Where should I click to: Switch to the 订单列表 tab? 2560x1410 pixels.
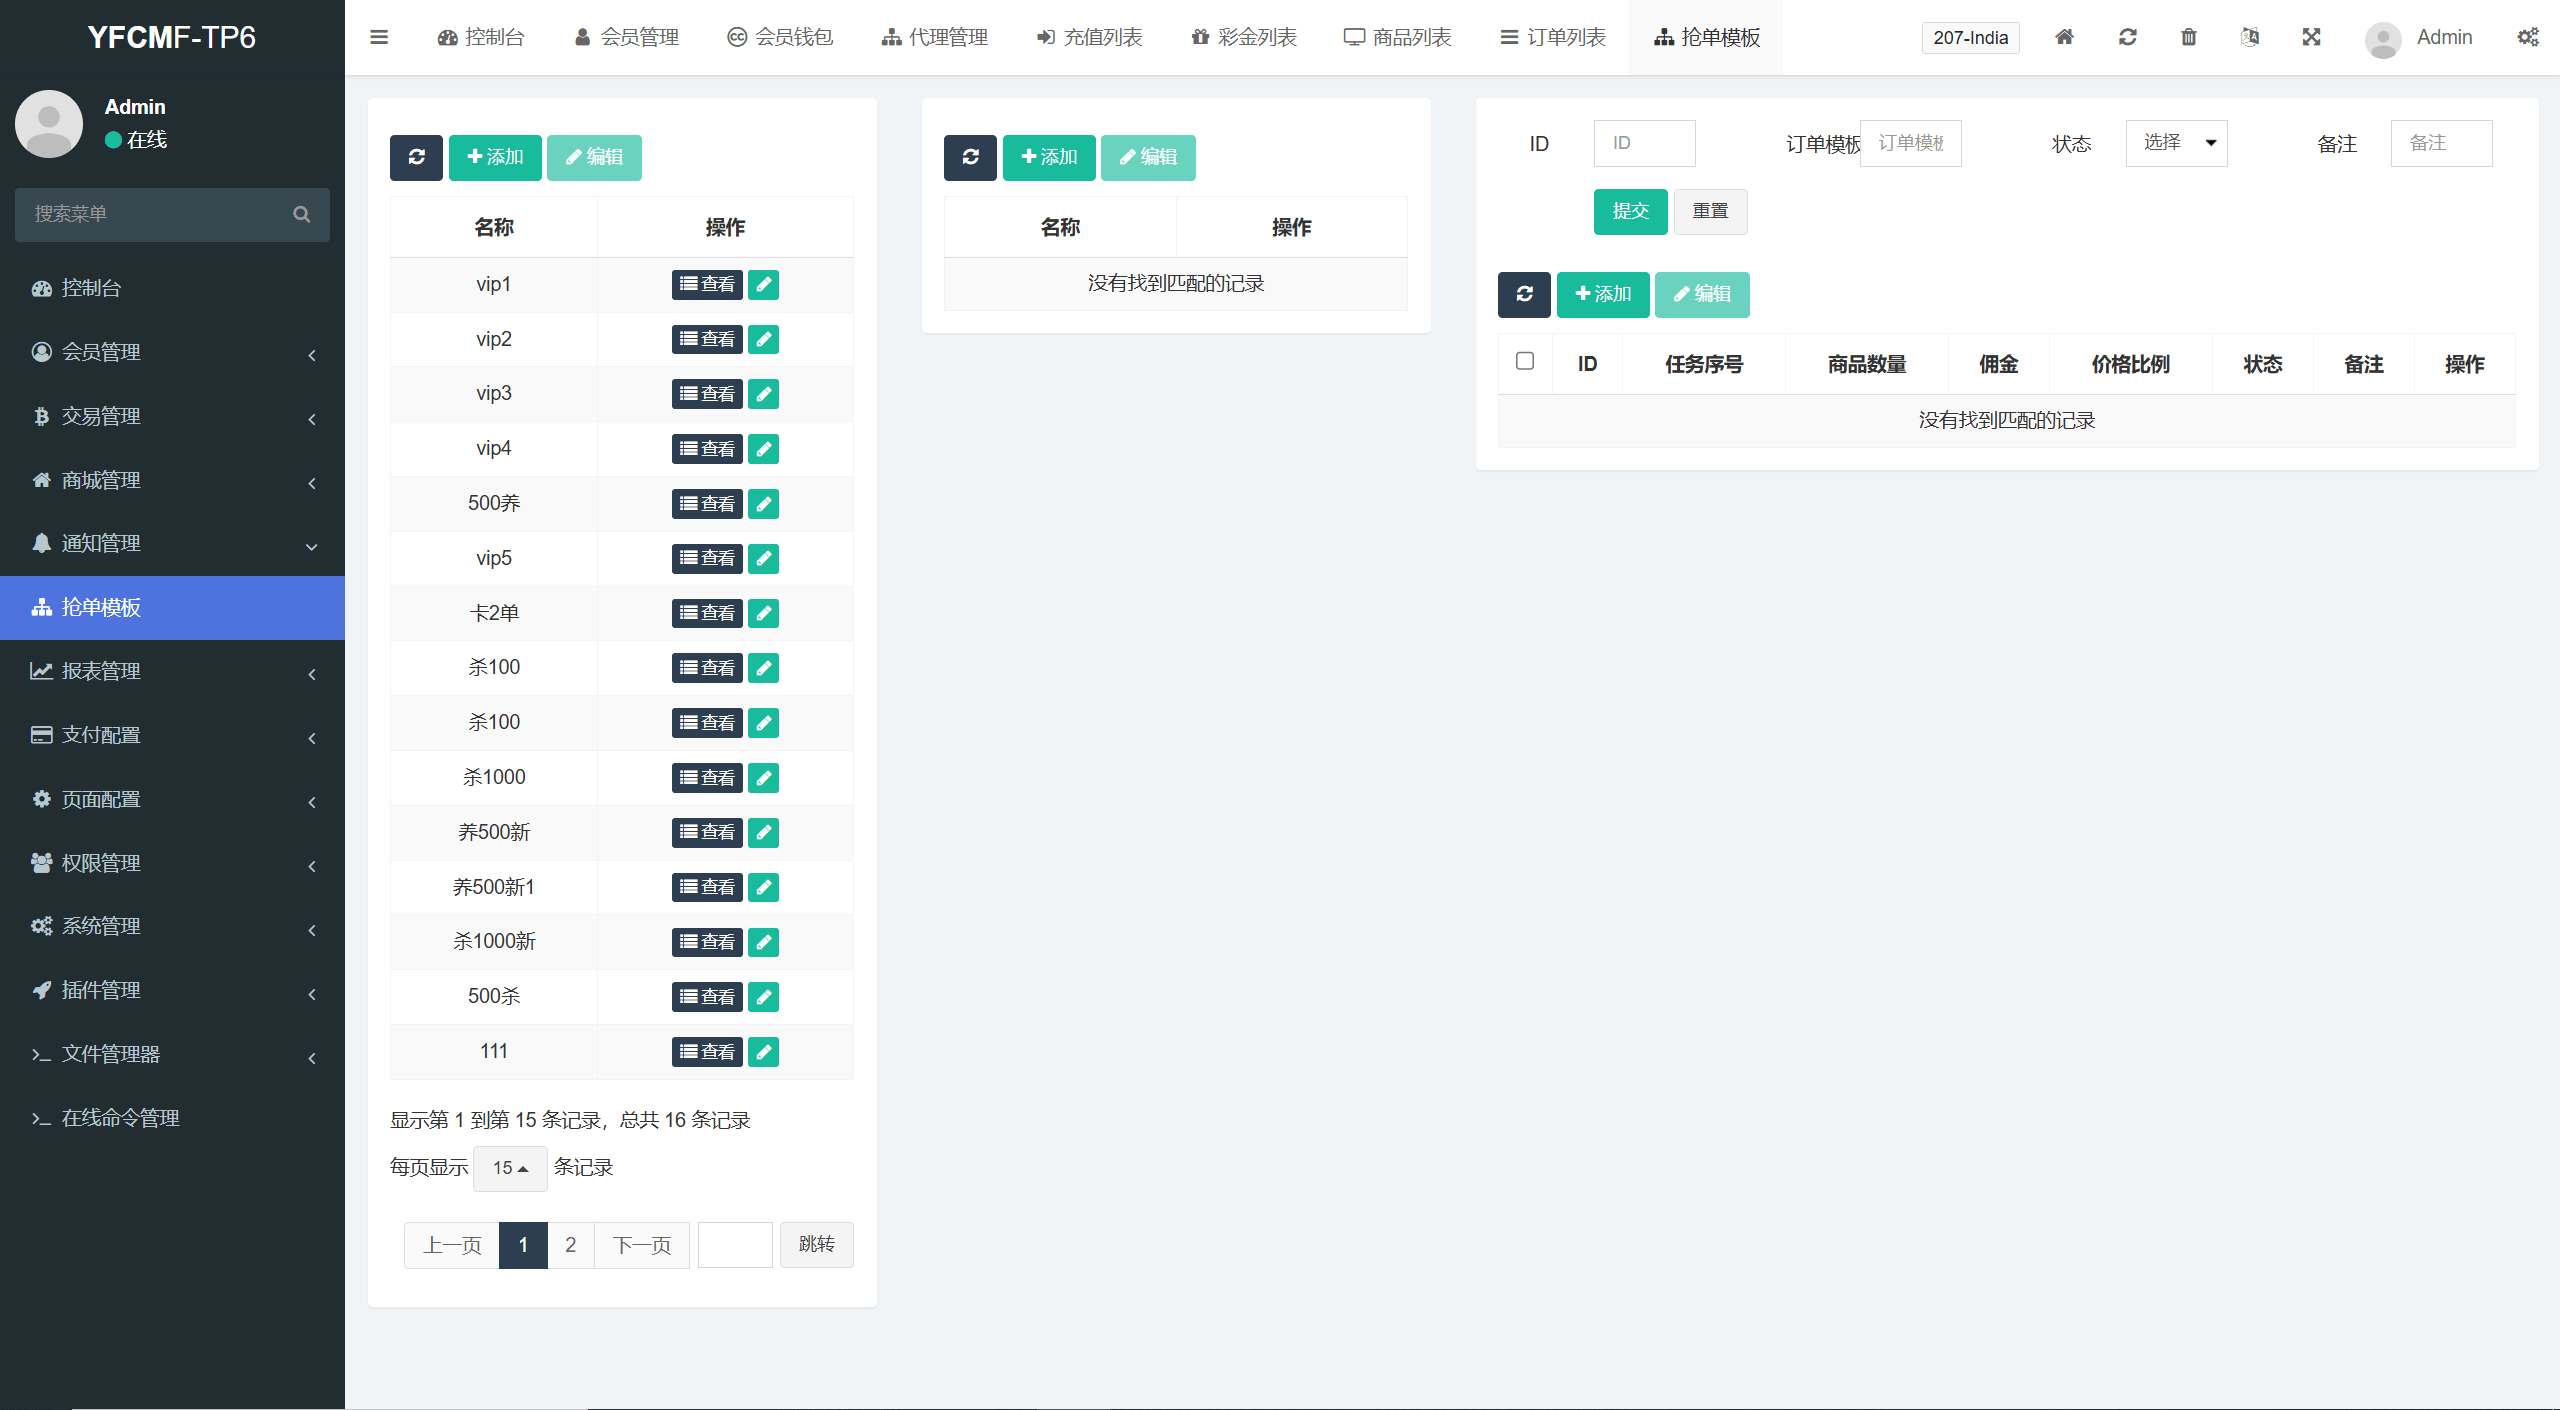point(1553,37)
